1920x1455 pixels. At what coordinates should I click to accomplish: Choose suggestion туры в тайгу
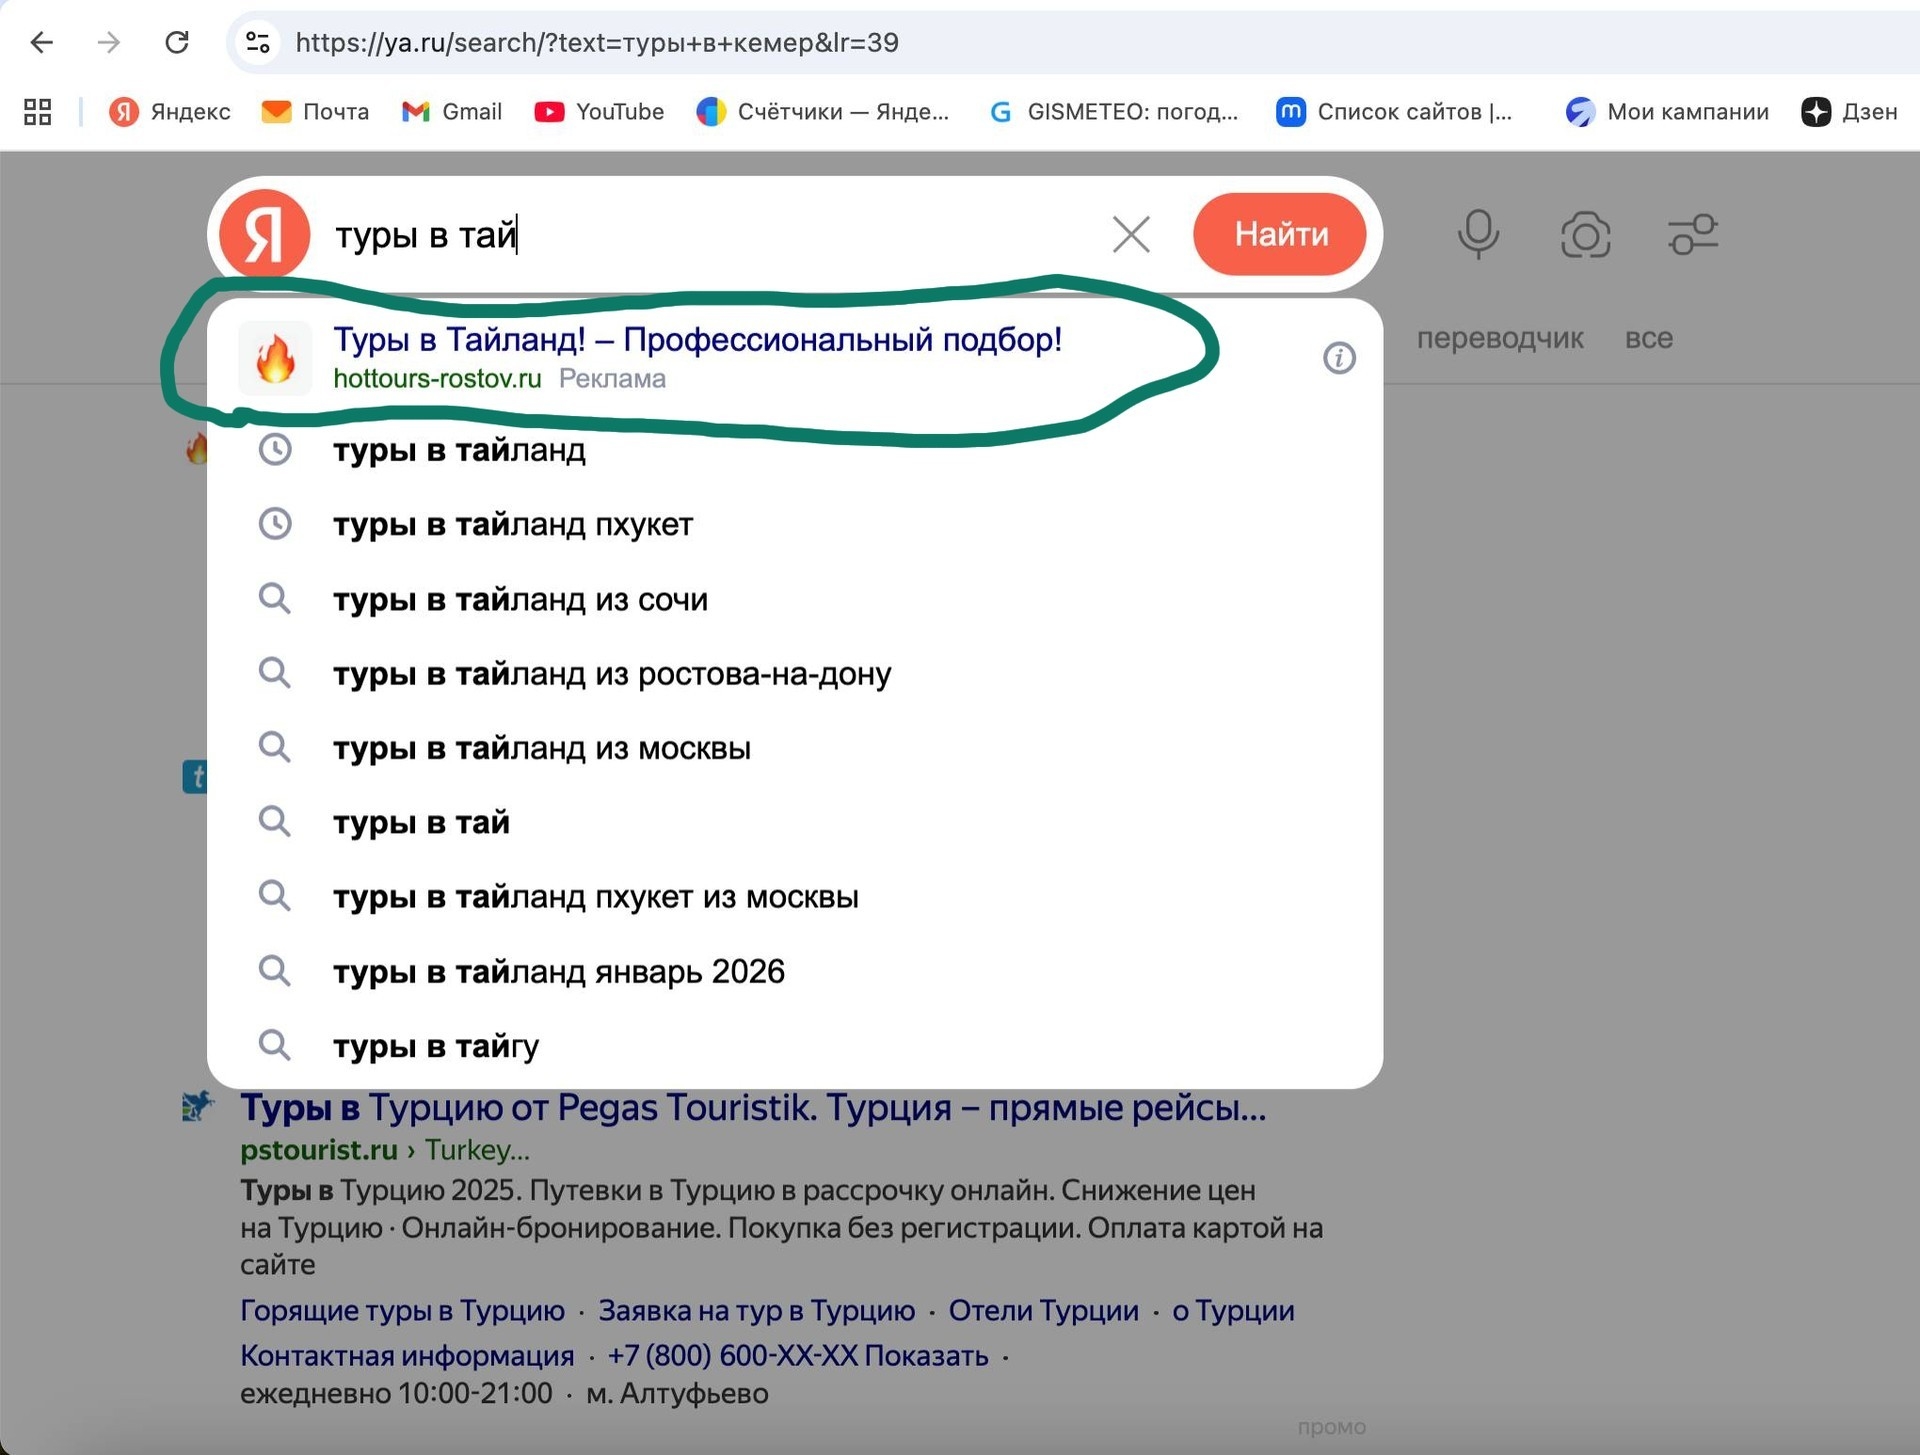click(436, 1046)
